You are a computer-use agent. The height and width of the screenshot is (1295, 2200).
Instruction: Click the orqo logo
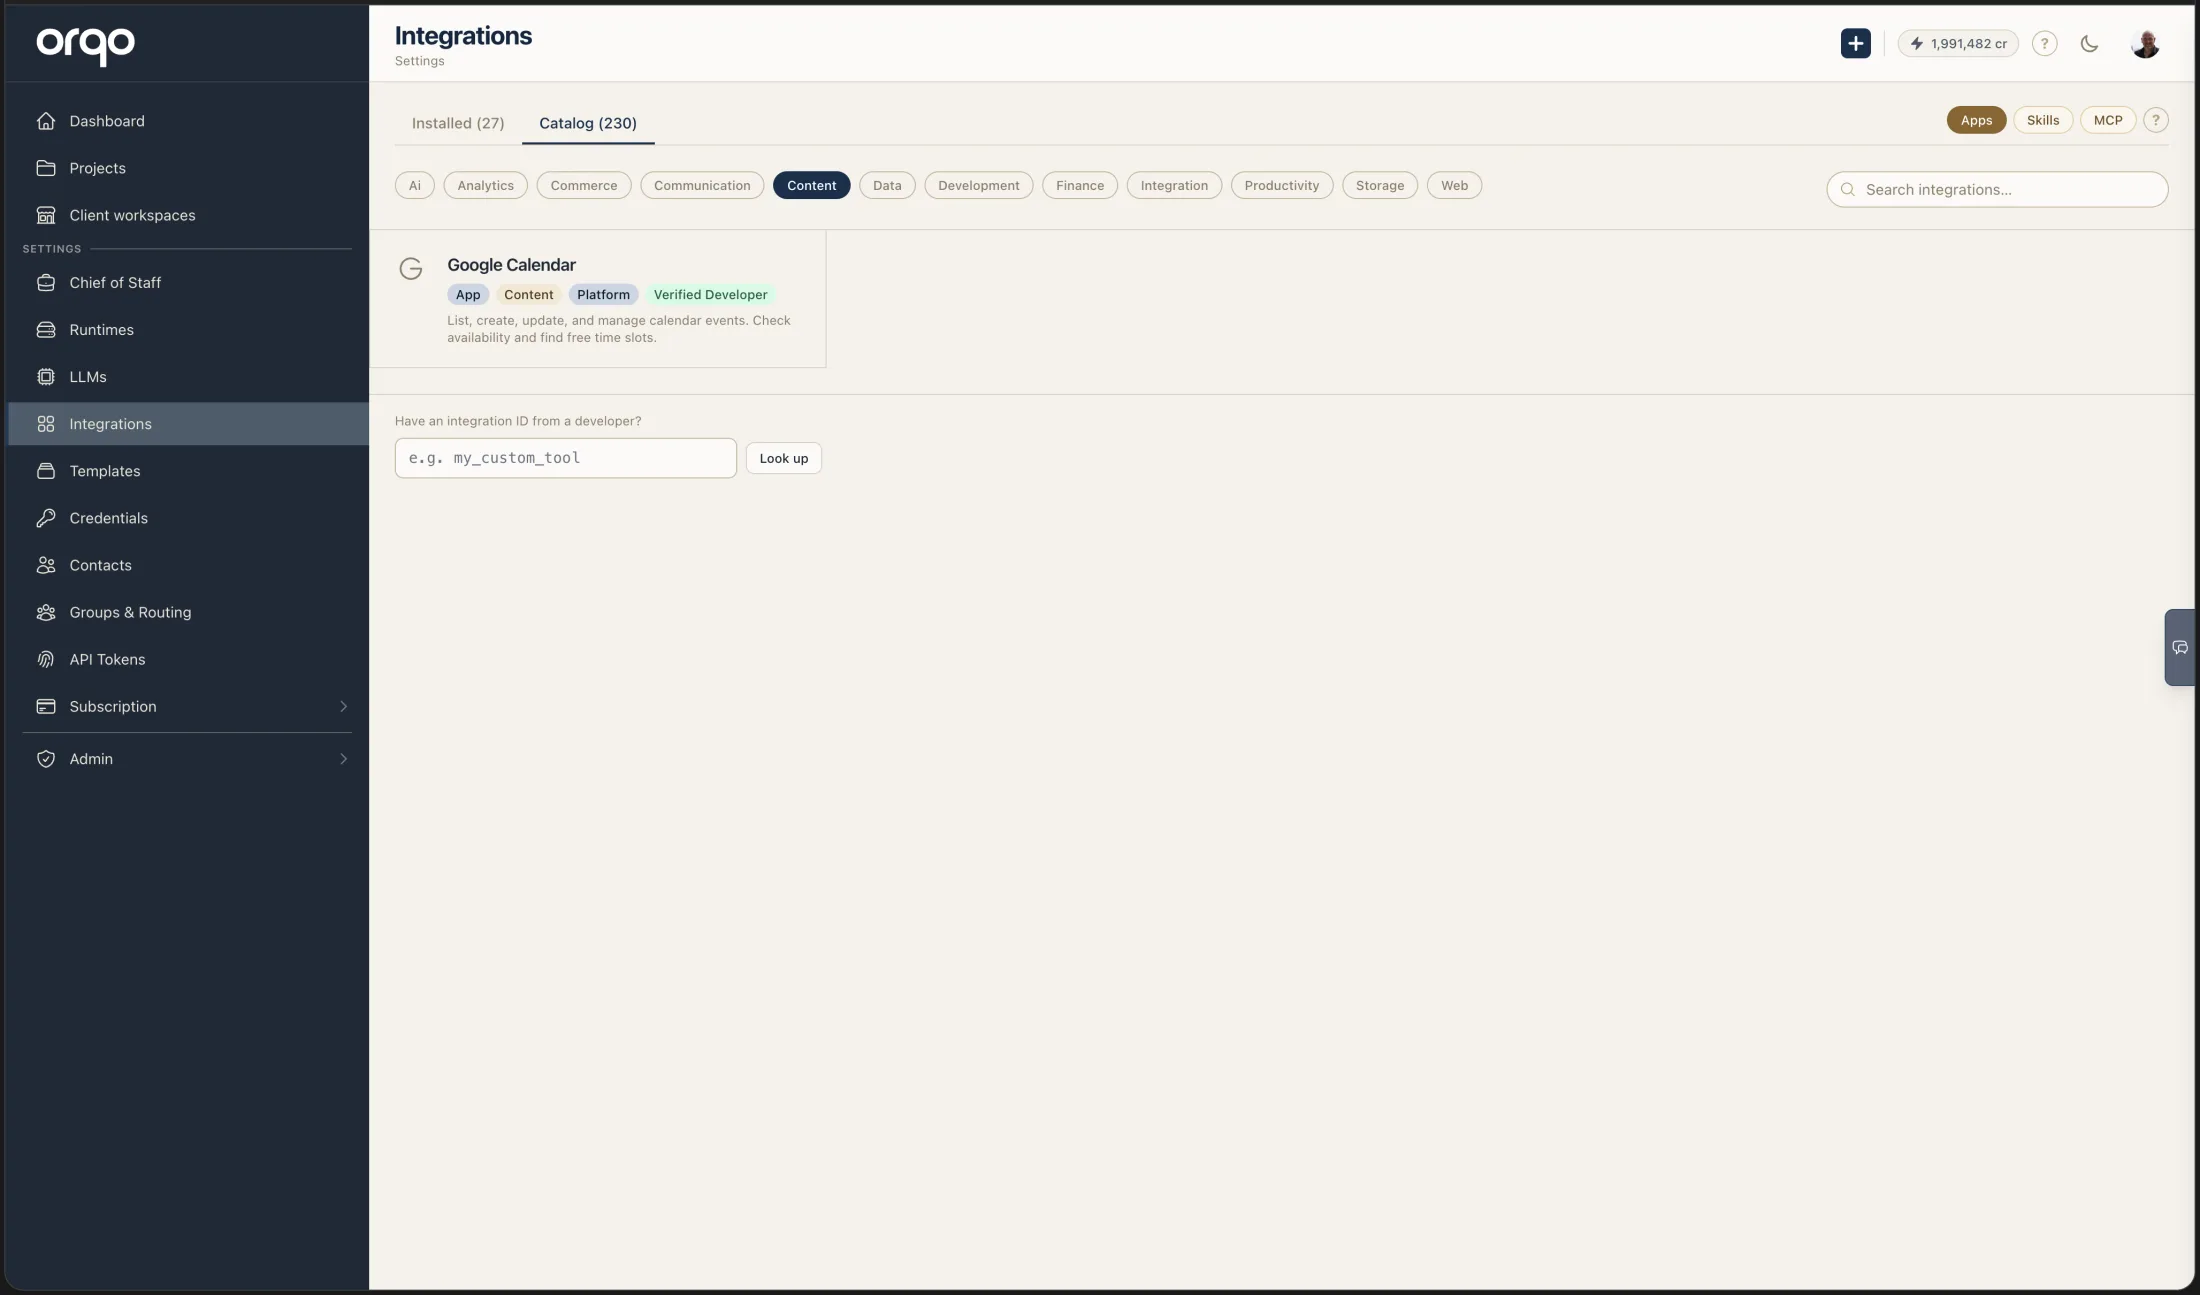pyautogui.click(x=85, y=44)
